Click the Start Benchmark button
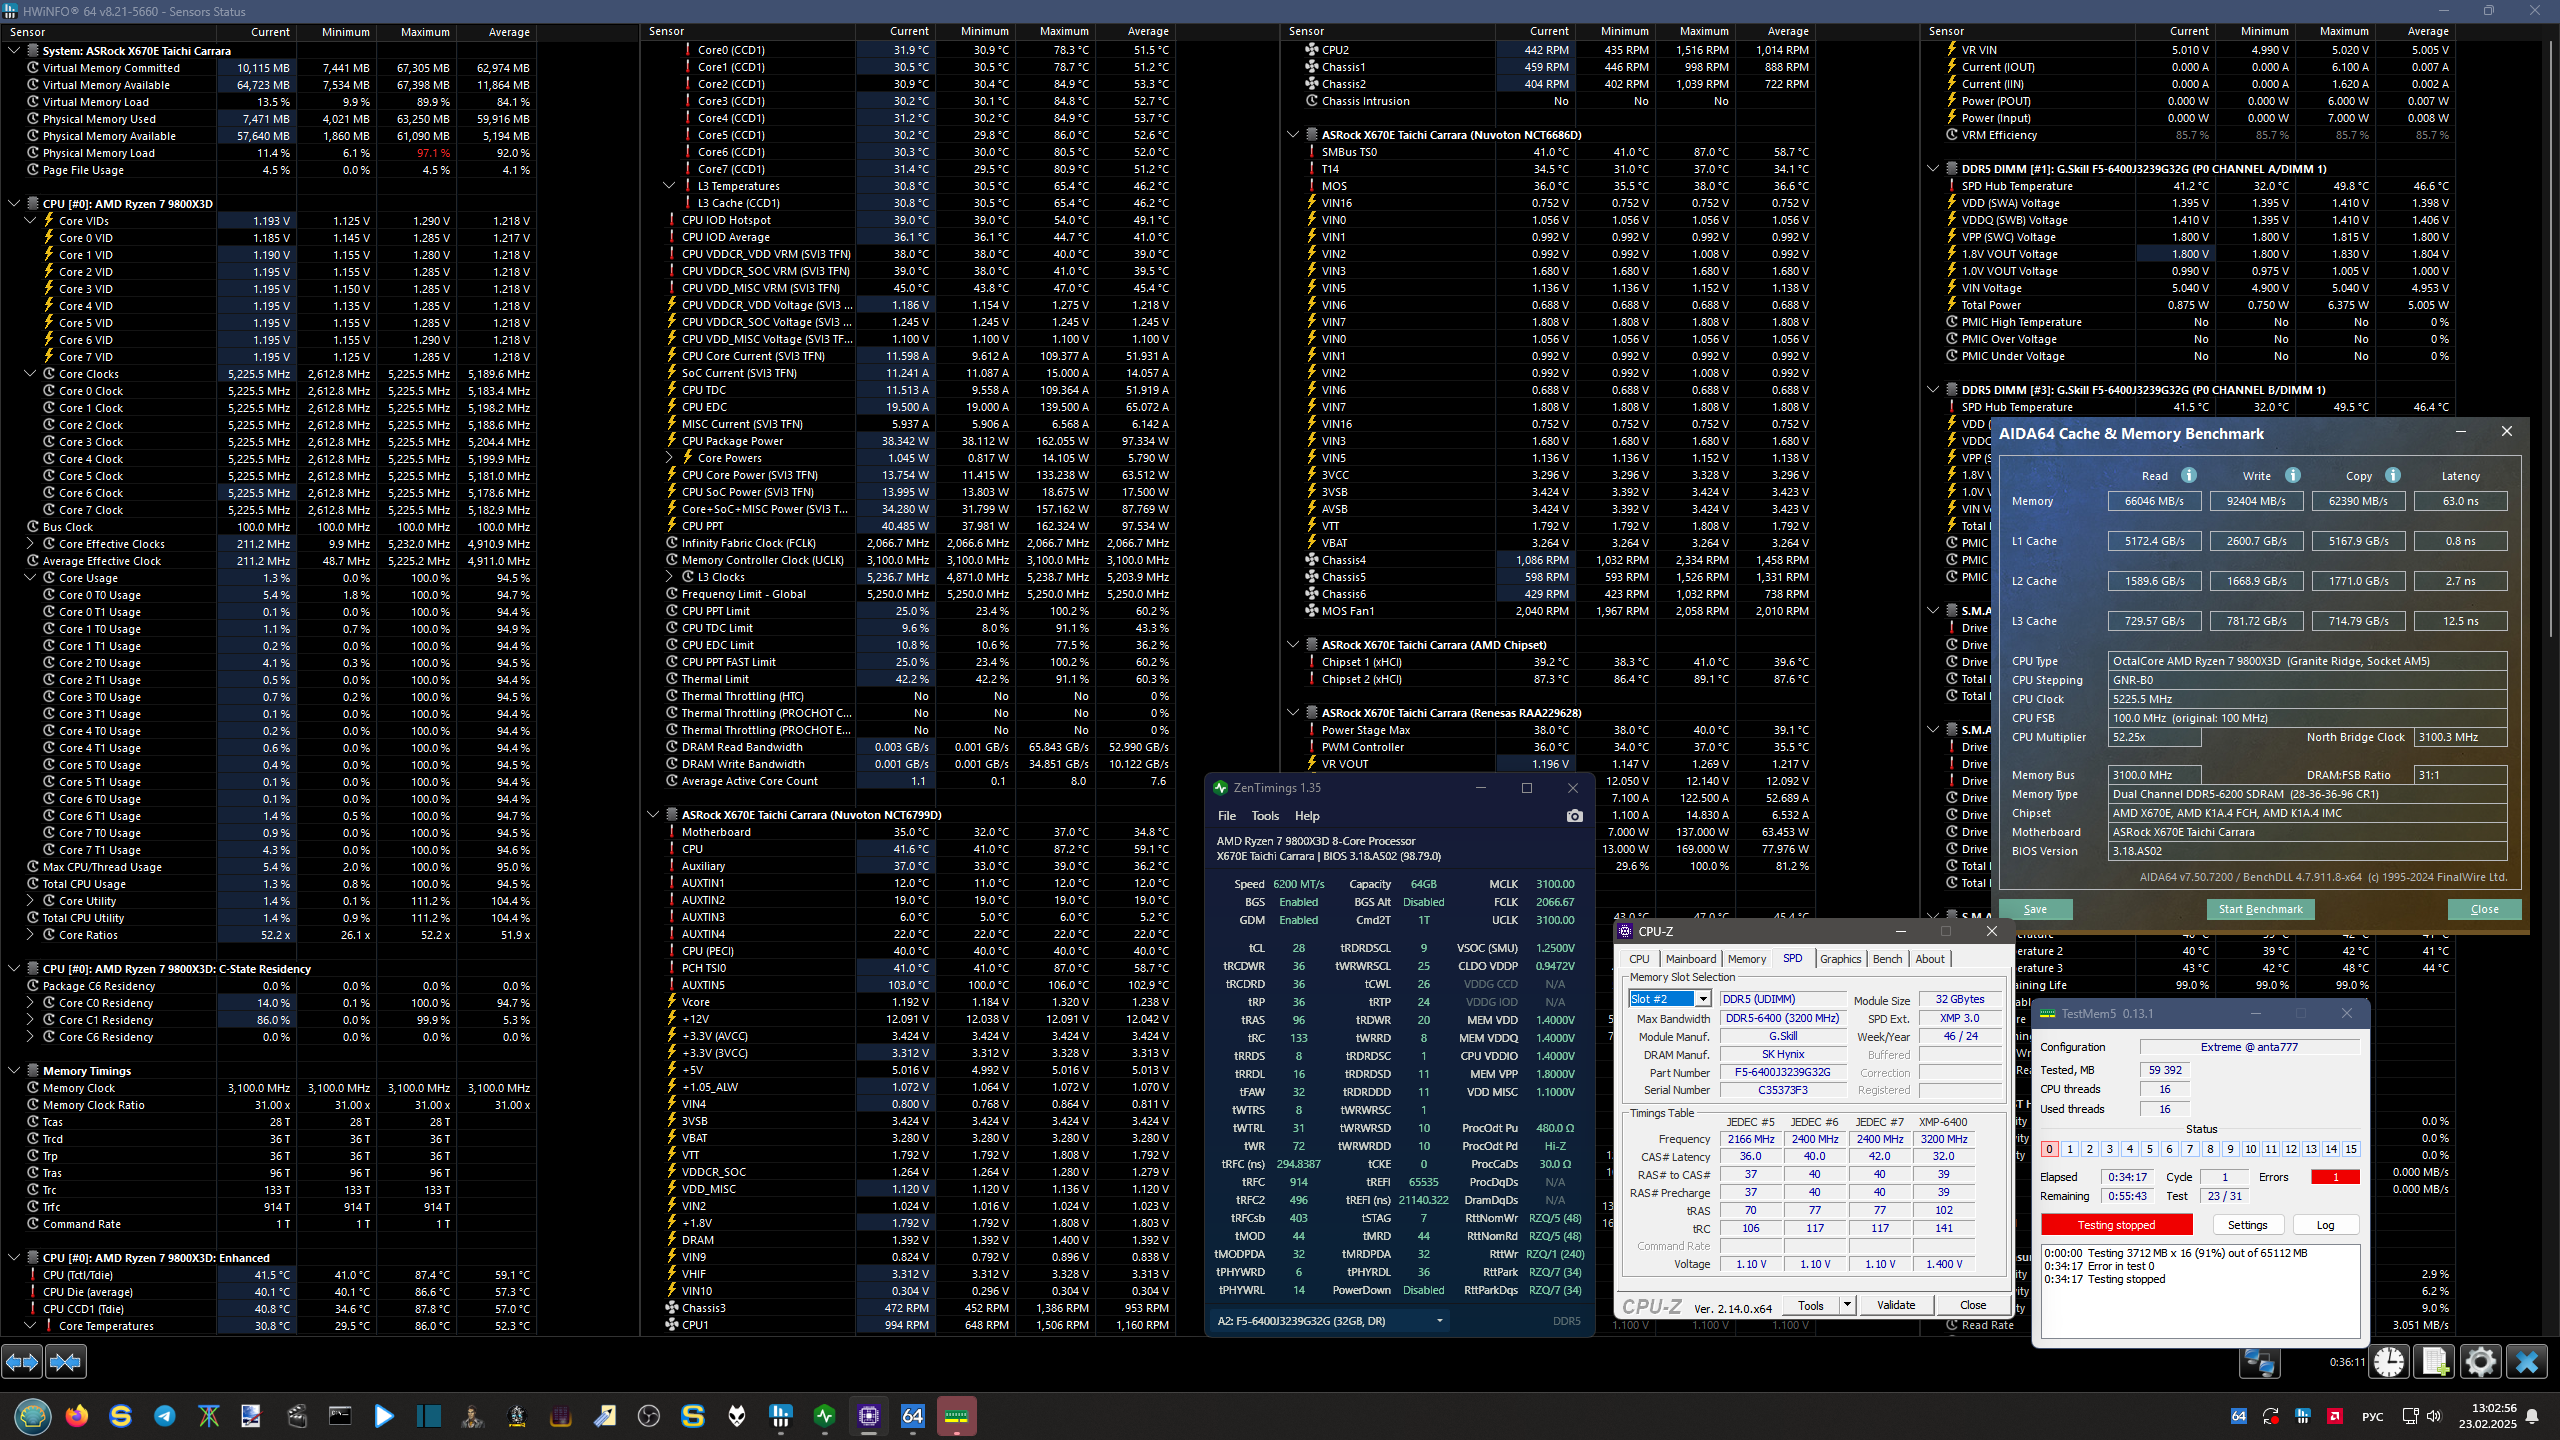Screen dimensions: 2560x1440 pyautogui.click(x=2260, y=909)
